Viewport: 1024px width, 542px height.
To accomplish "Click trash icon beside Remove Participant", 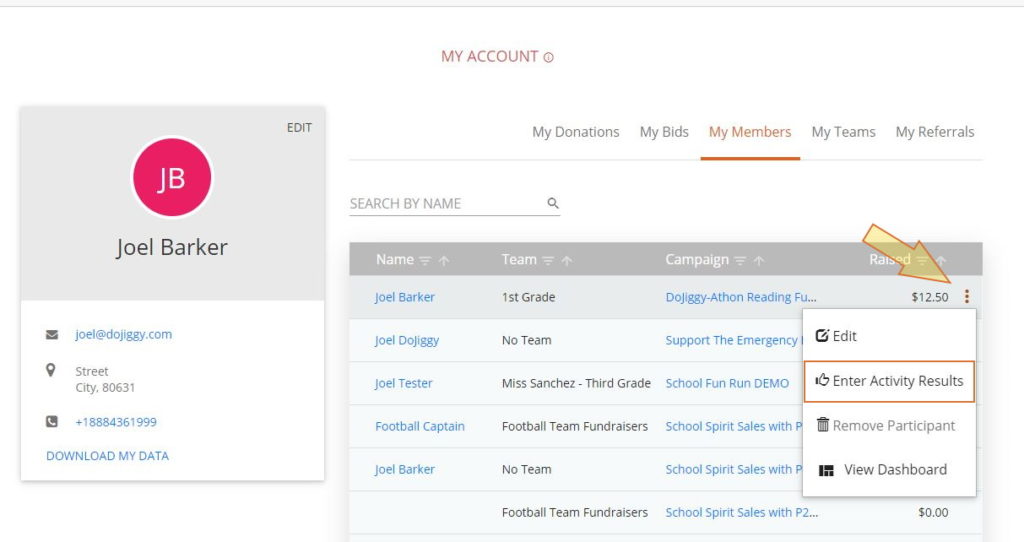I will (x=823, y=425).
